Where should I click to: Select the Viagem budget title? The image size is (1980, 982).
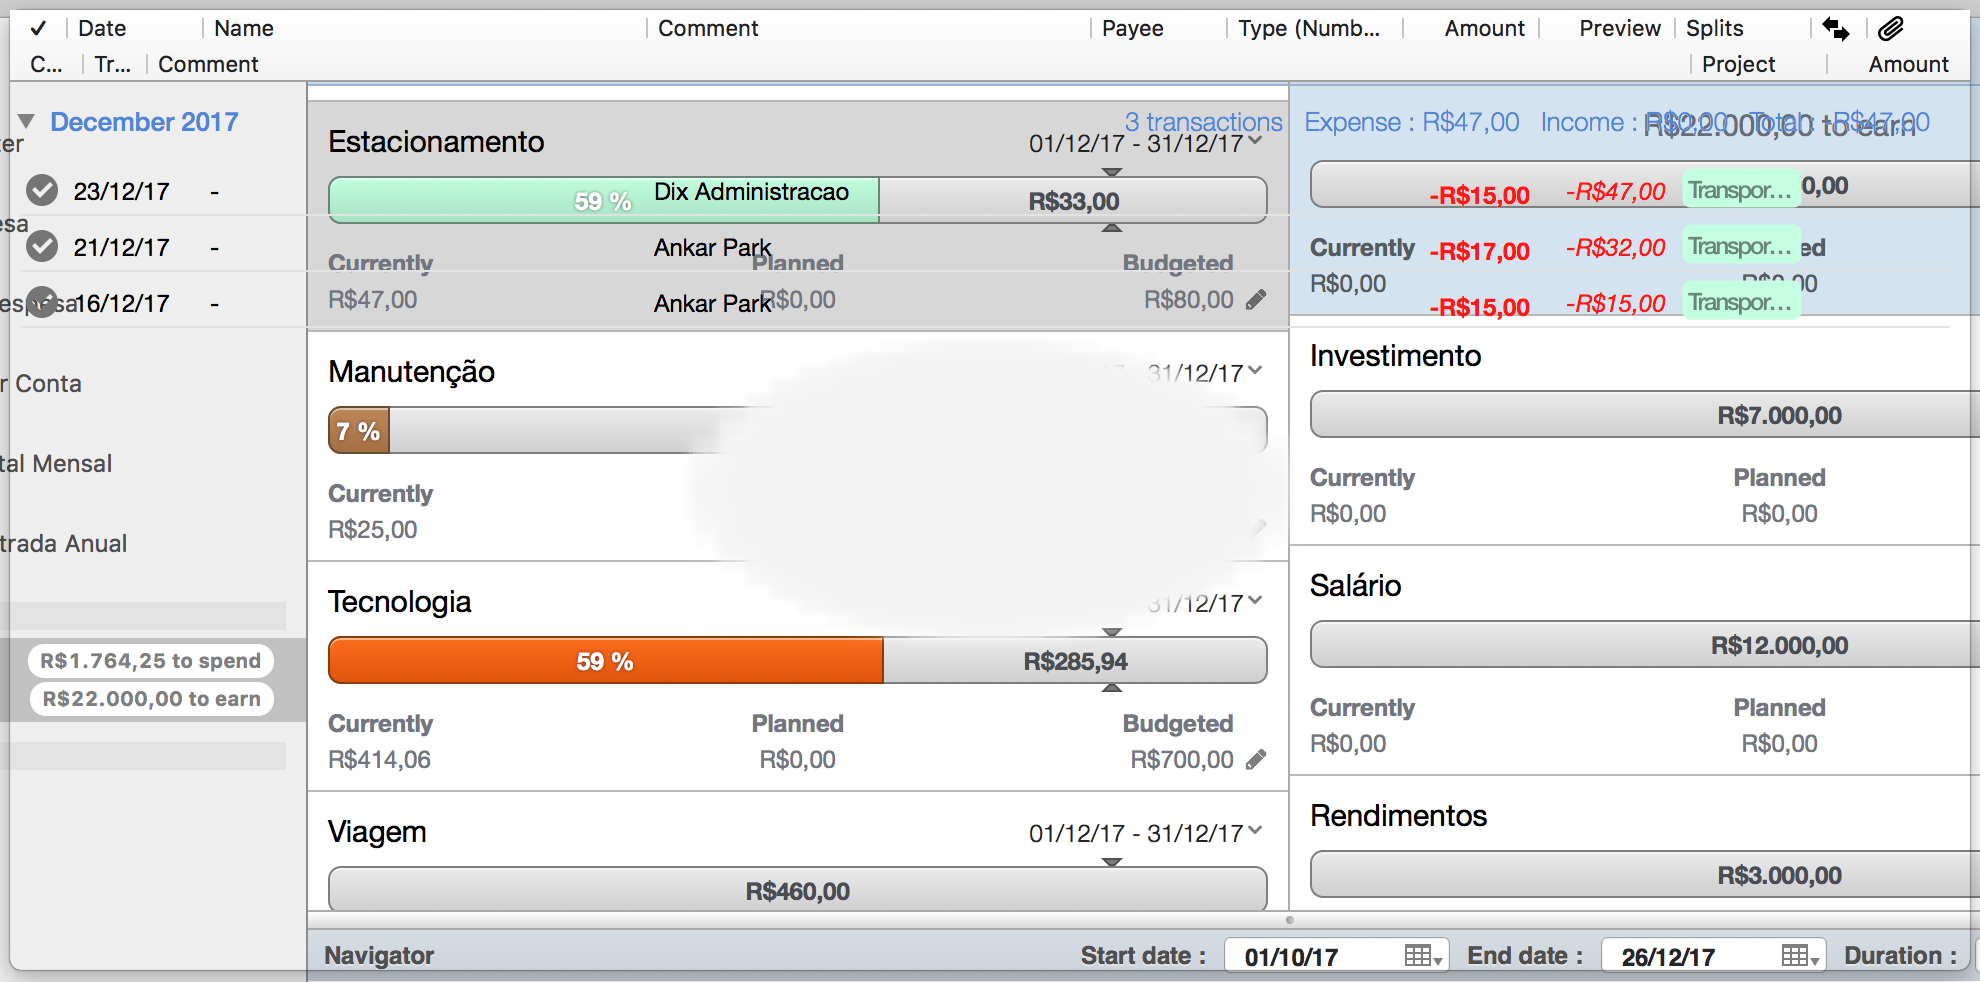click(377, 832)
